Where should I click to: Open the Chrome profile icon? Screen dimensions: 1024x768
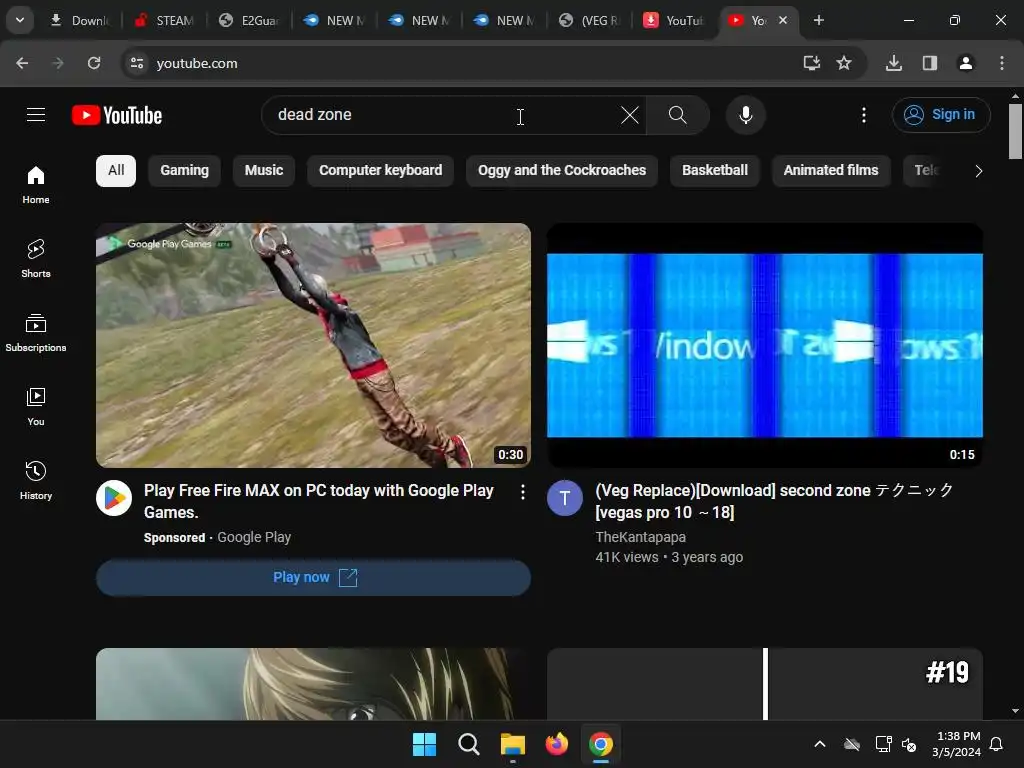coord(965,63)
